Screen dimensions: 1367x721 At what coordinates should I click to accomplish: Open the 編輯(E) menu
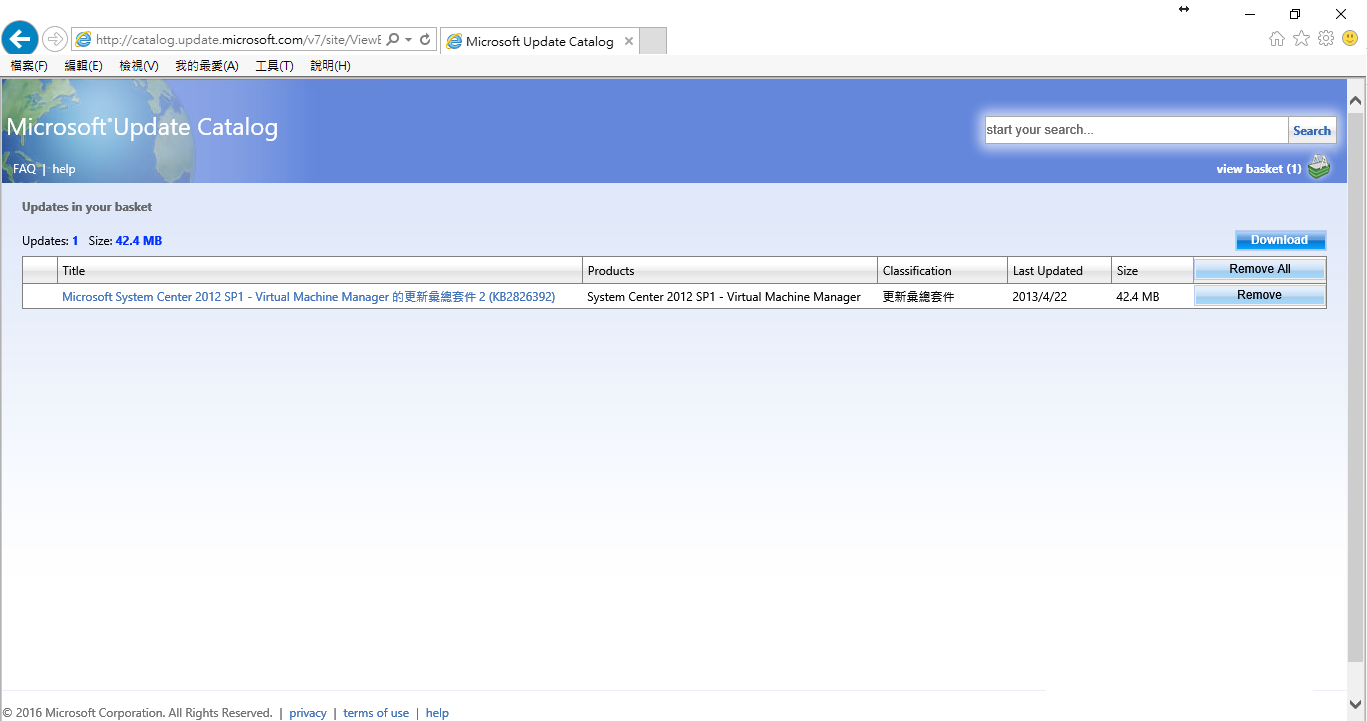pos(83,66)
